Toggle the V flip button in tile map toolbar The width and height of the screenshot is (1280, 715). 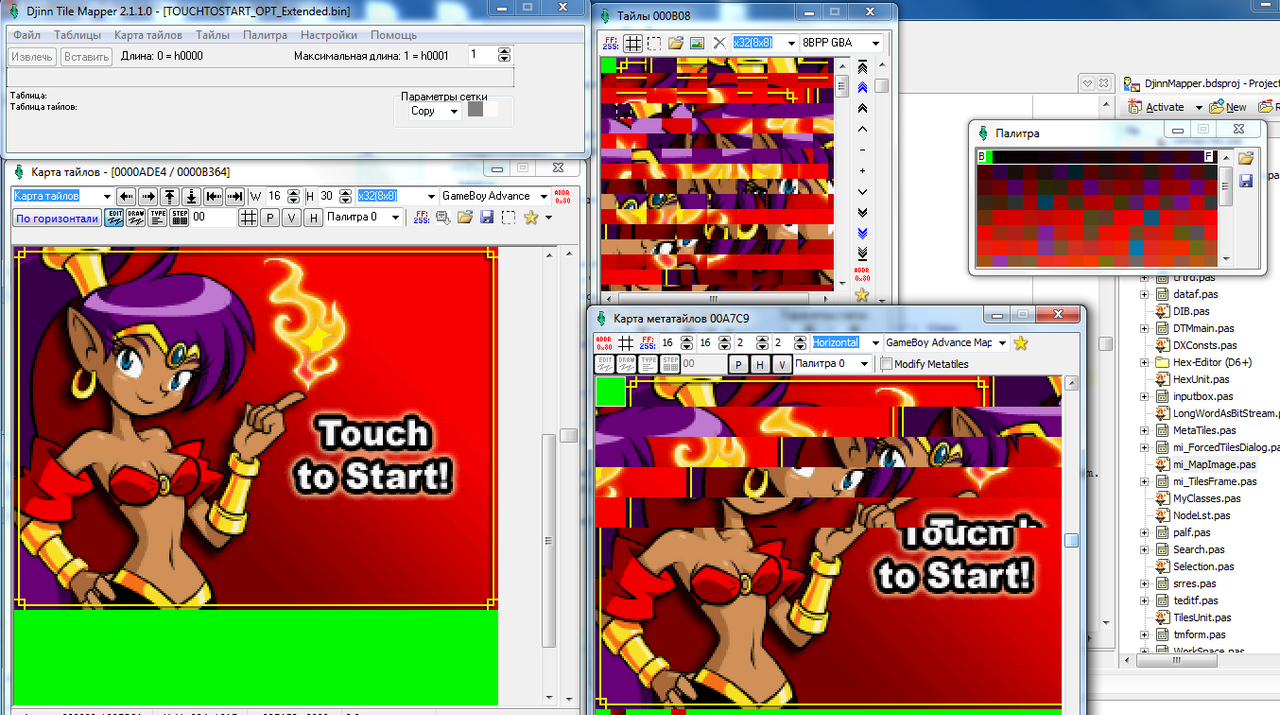click(292, 218)
